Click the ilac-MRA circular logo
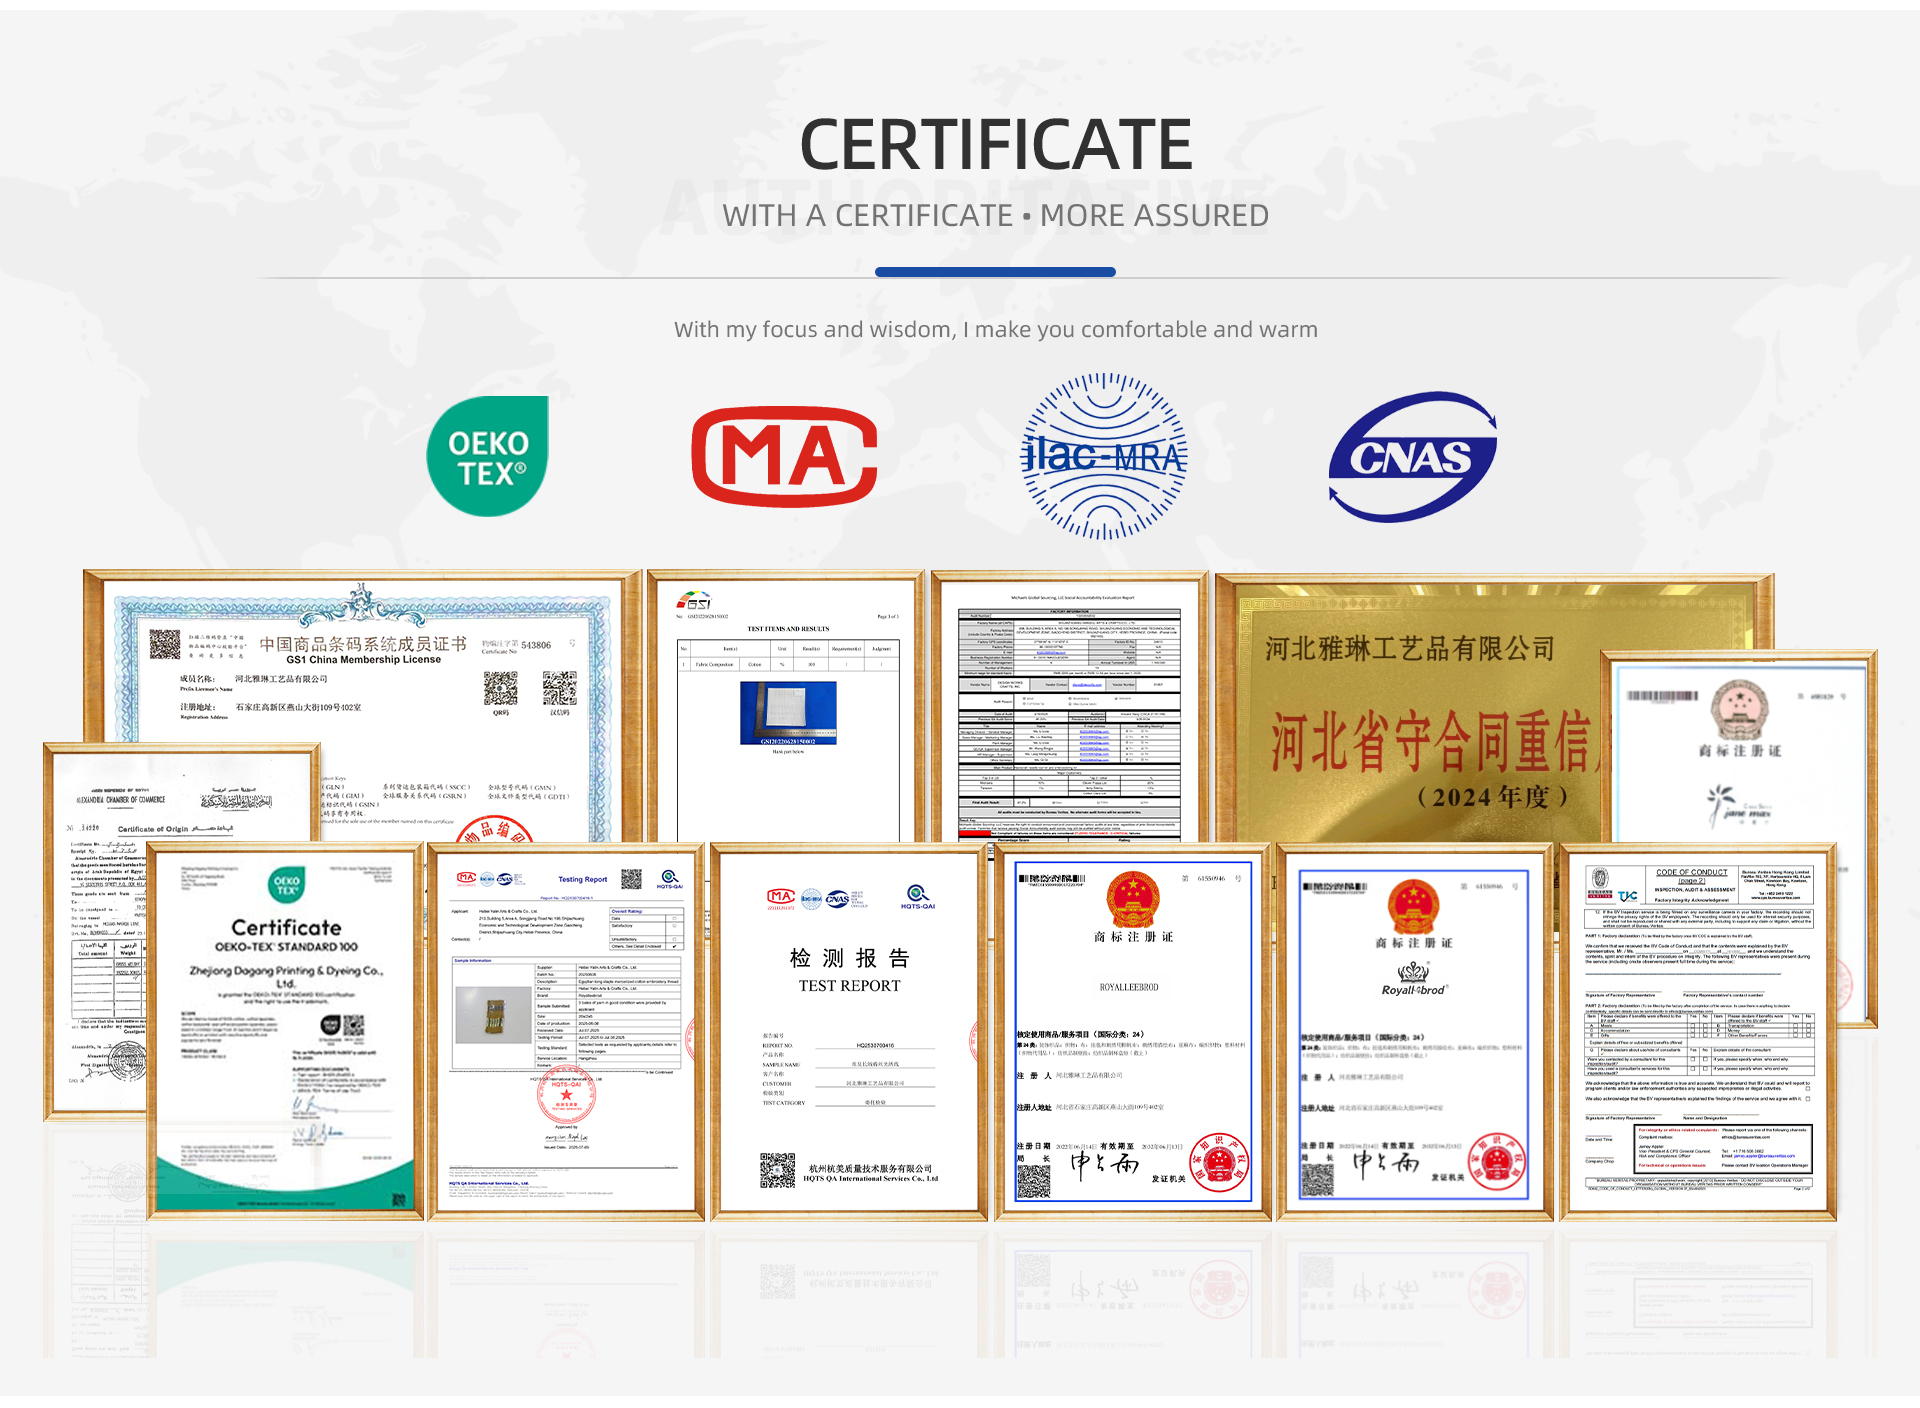The width and height of the screenshot is (1920, 1408). click(1104, 456)
